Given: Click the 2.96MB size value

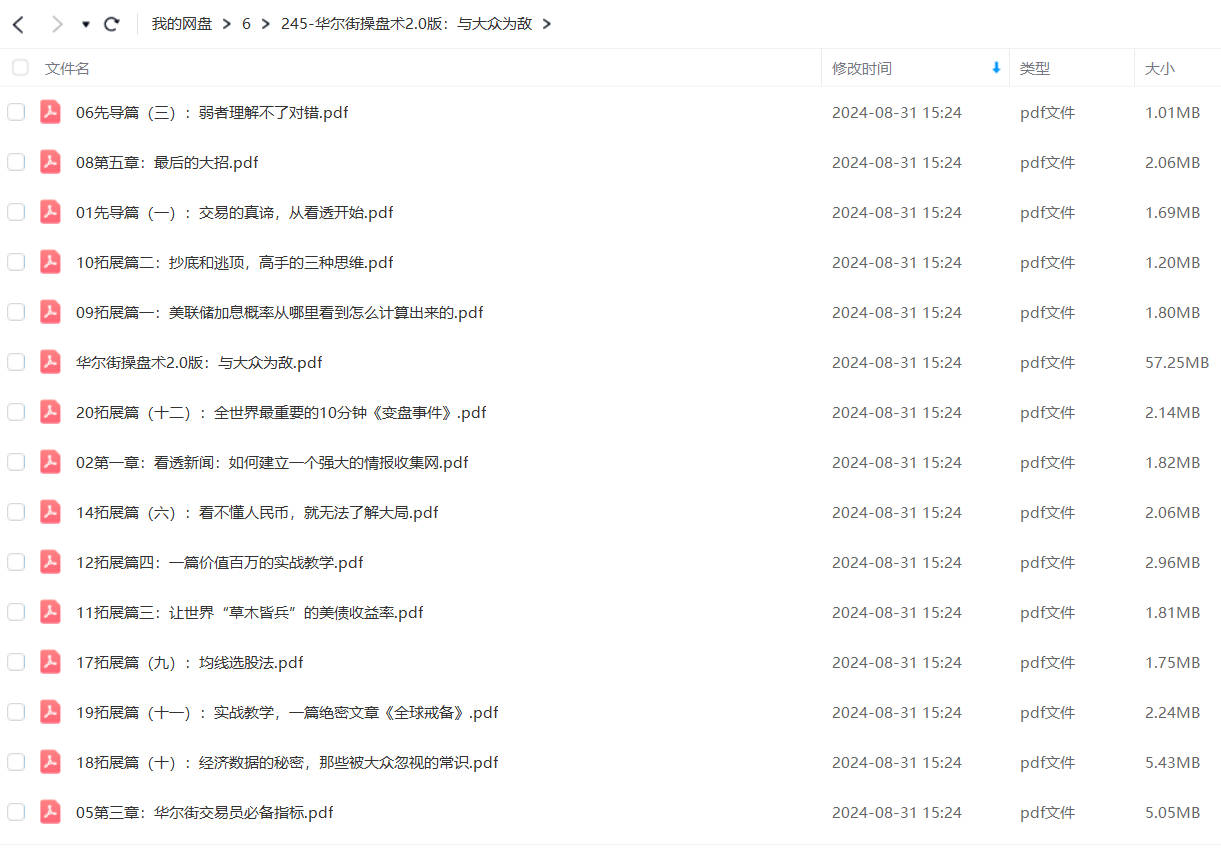Looking at the screenshot, I should (x=1172, y=562).
